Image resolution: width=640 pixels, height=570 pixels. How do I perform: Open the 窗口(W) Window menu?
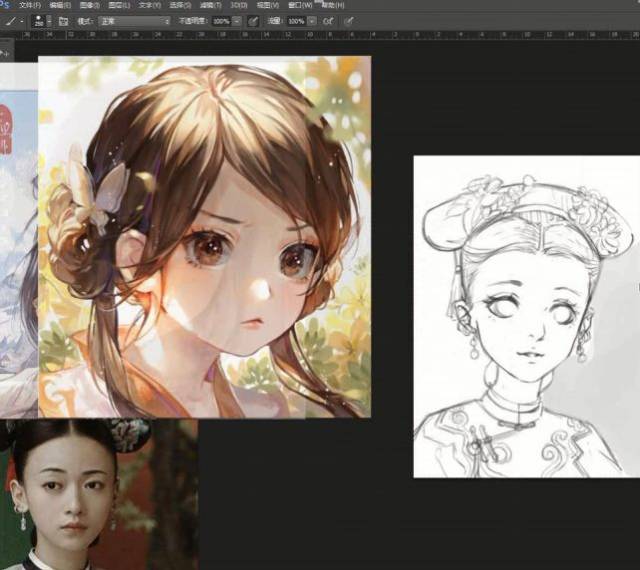[300, 5]
